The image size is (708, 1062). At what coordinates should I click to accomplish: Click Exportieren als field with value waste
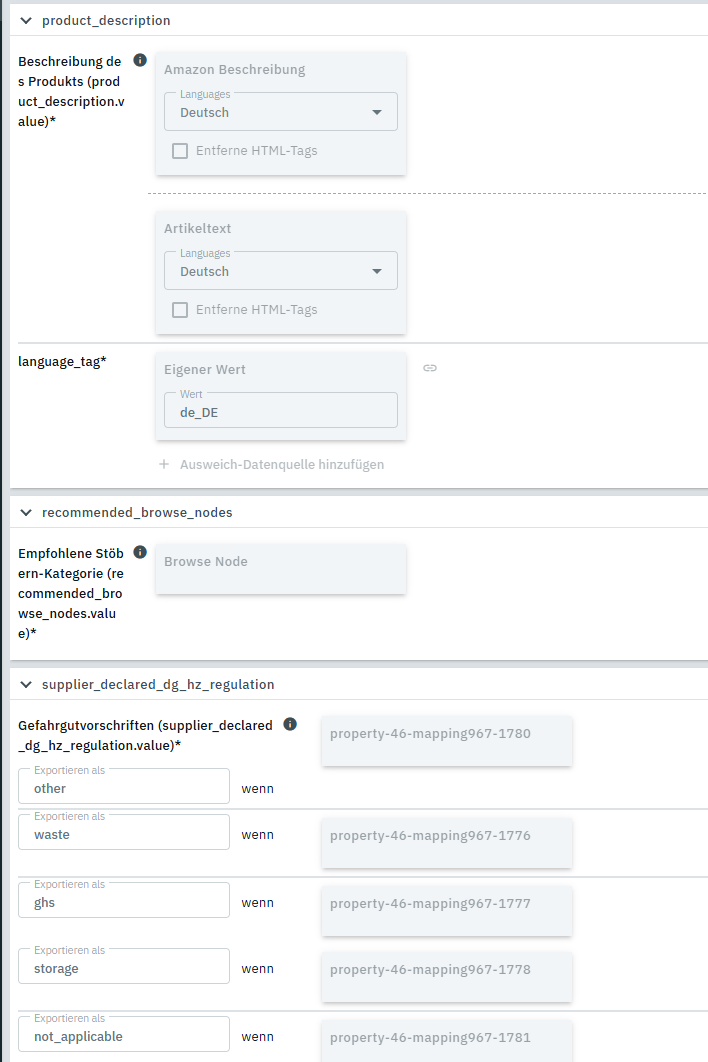pyautogui.click(x=124, y=834)
